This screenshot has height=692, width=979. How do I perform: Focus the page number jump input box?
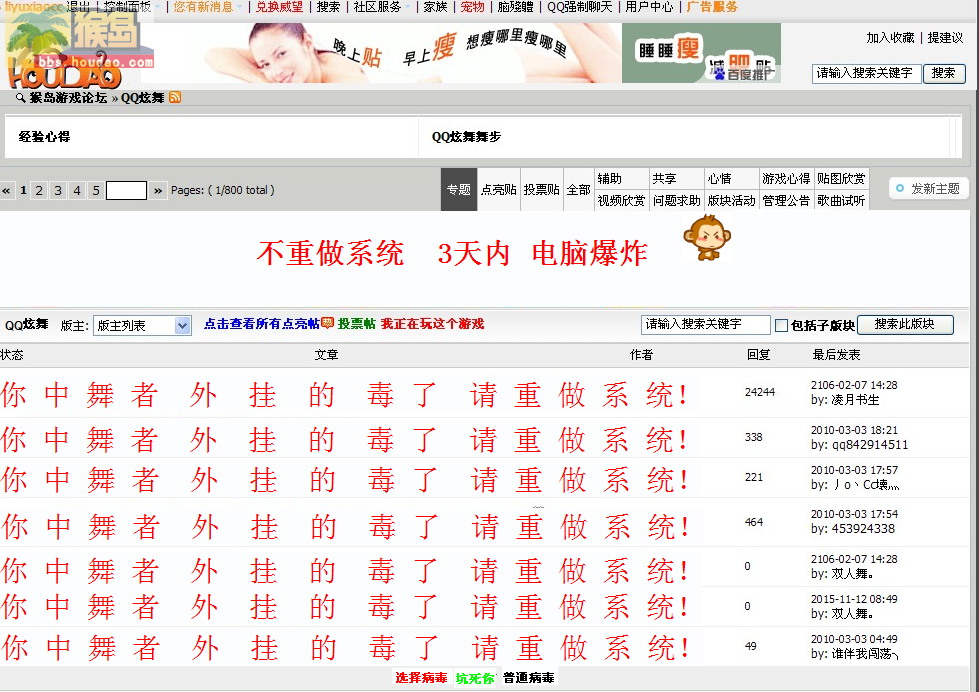pos(126,190)
